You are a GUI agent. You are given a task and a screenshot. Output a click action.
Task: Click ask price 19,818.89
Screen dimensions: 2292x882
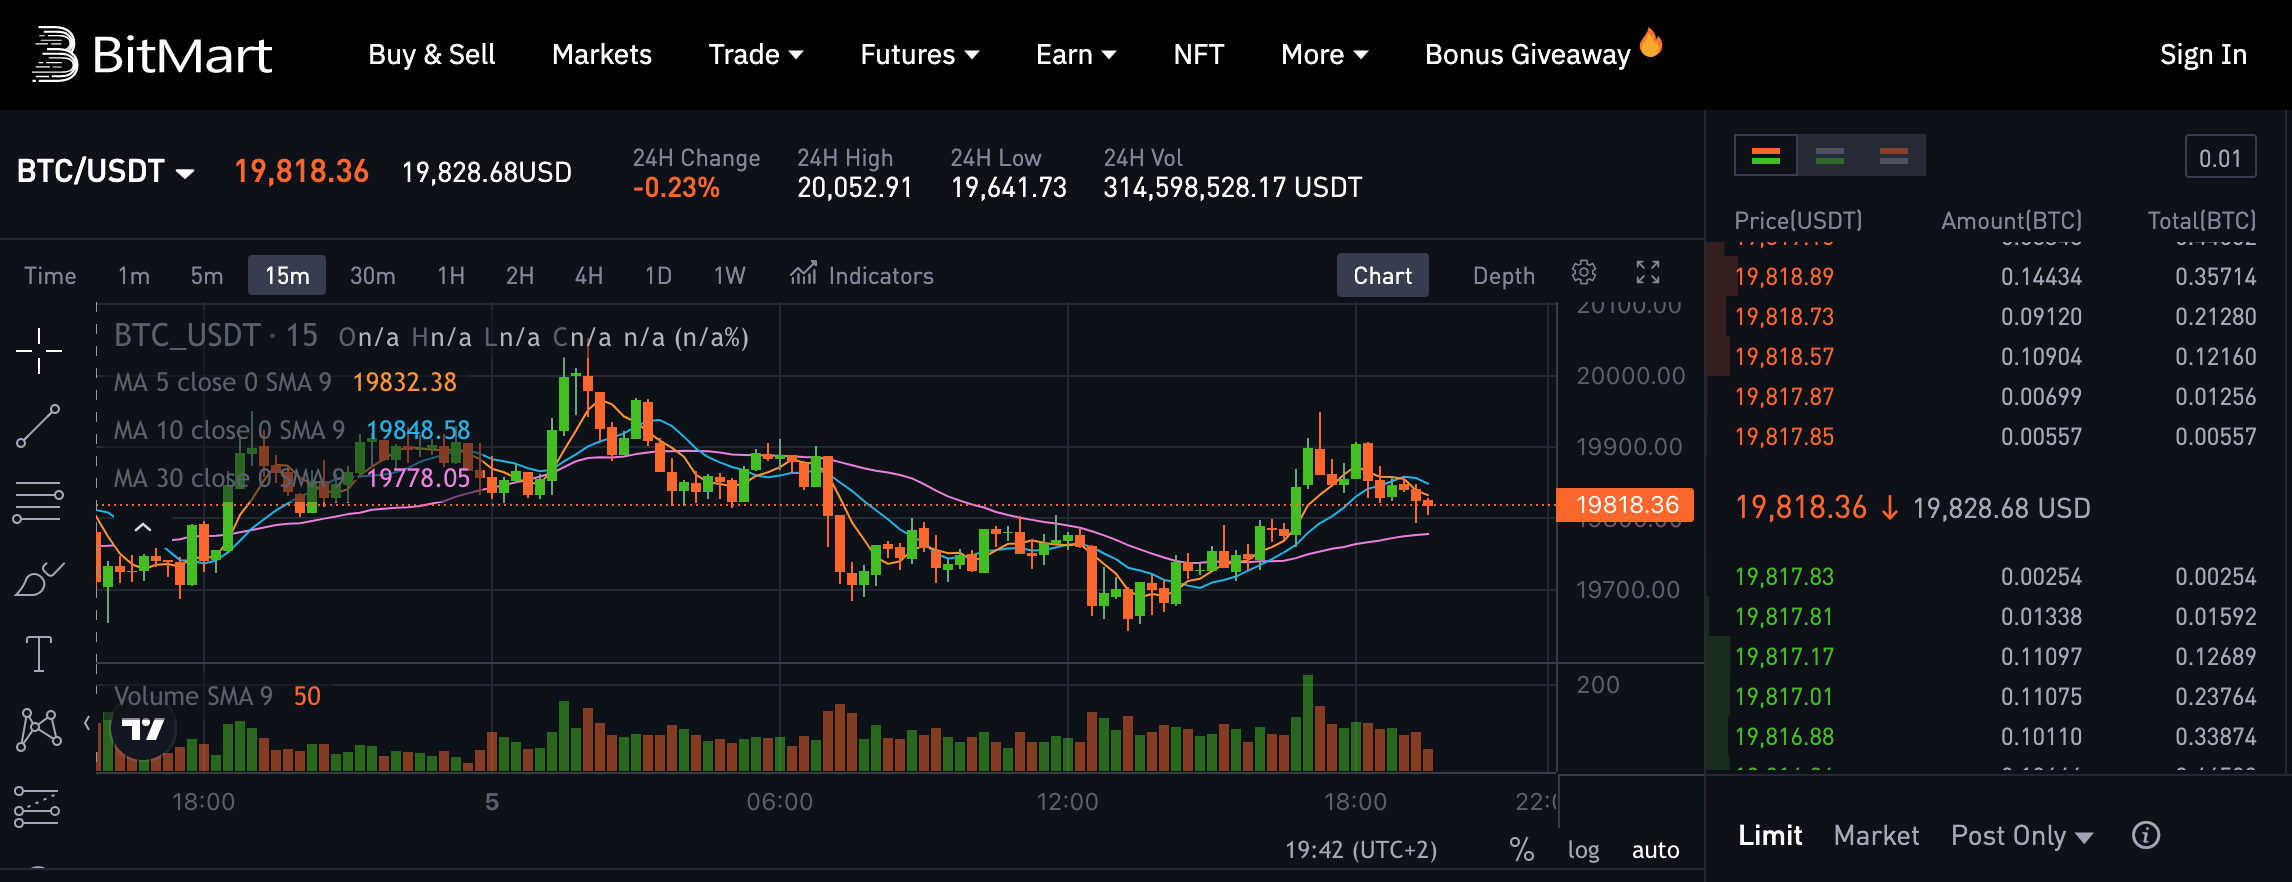tap(1784, 277)
